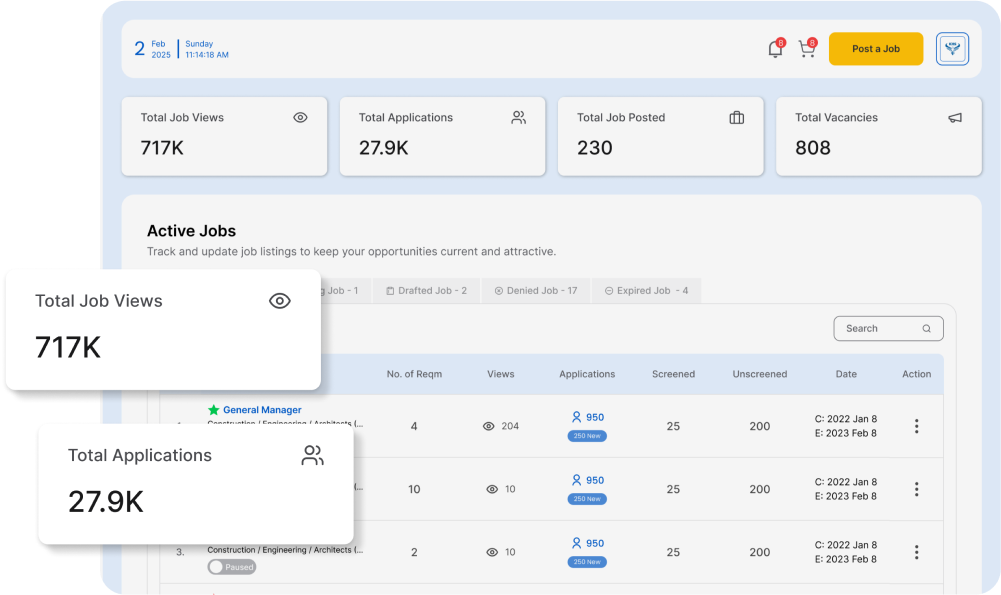
Task: Click the people icon on floating Total Applications card
Action: pyautogui.click(x=313, y=456)
